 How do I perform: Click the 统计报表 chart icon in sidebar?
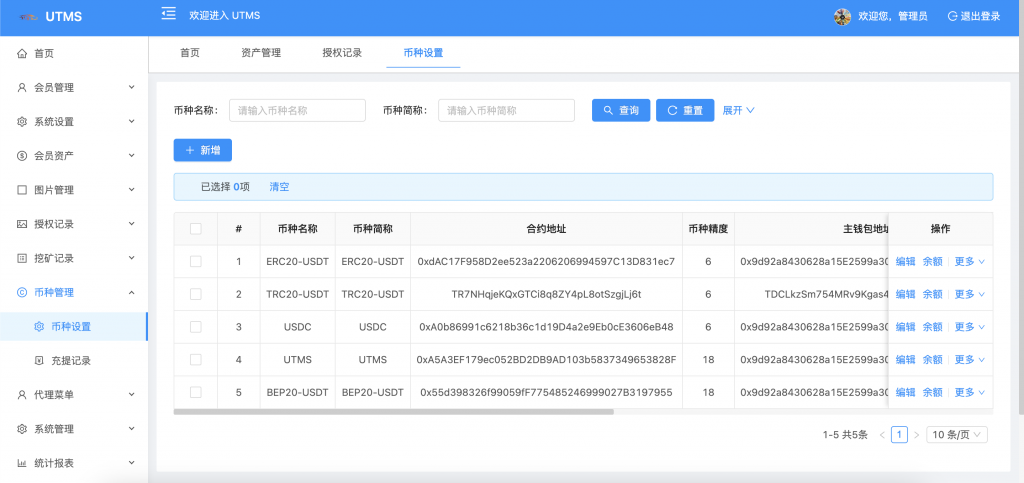pyautogui.click(x=22, y=463)
